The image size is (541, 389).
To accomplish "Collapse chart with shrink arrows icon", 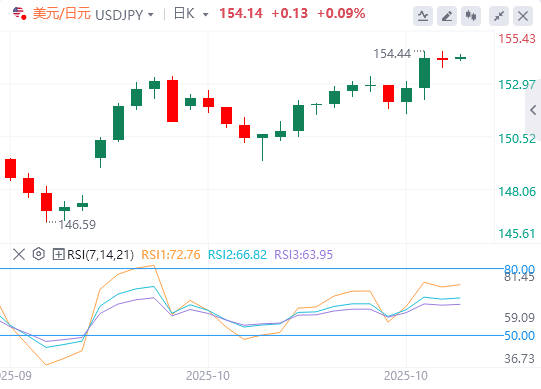I will pos(499,16).
